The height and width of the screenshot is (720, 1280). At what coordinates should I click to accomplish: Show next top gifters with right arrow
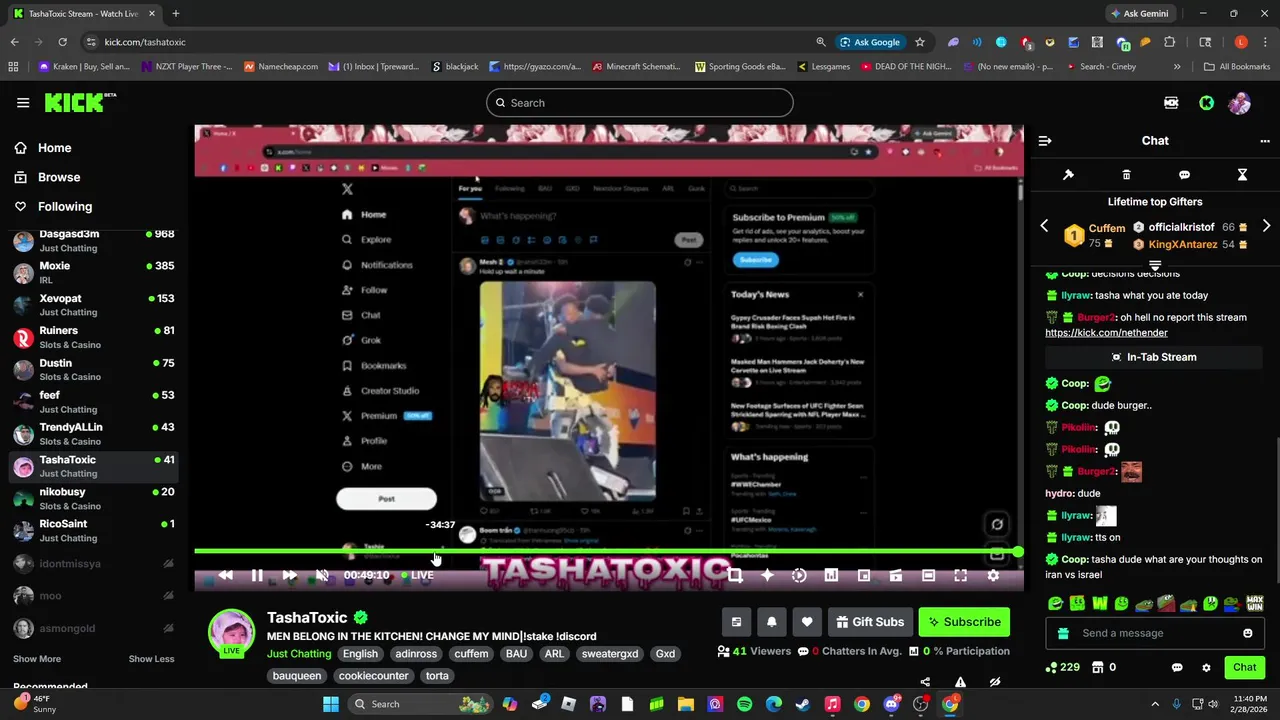click(1266, 226)
